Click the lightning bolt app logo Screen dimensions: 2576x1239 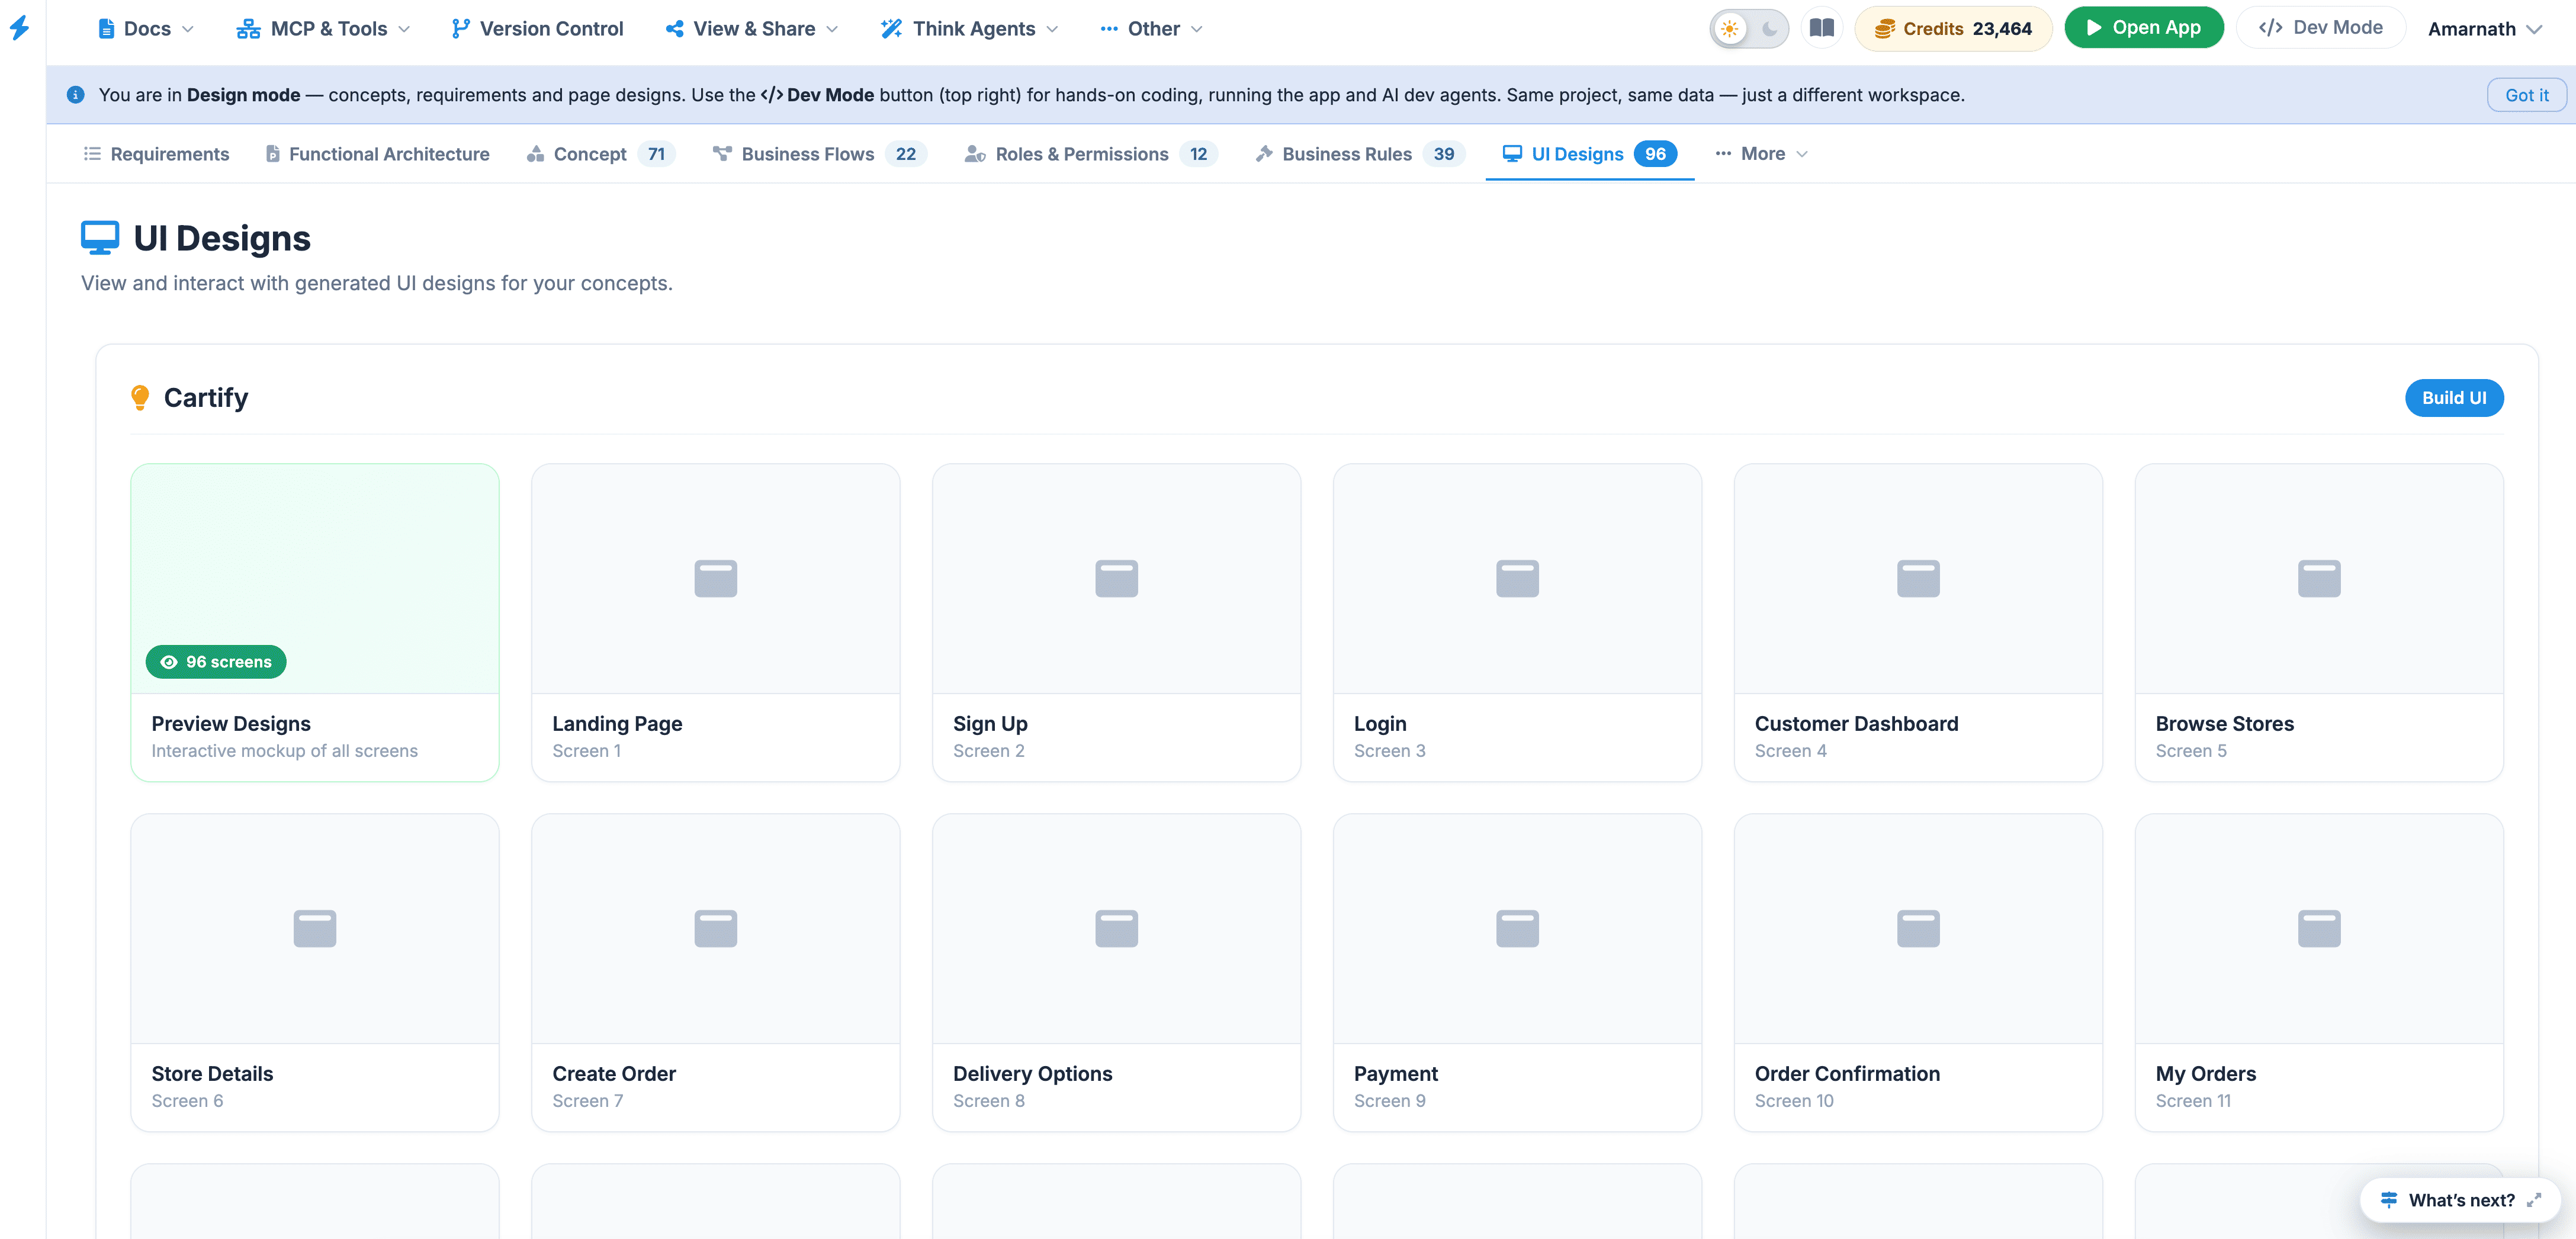pos(19,28)
